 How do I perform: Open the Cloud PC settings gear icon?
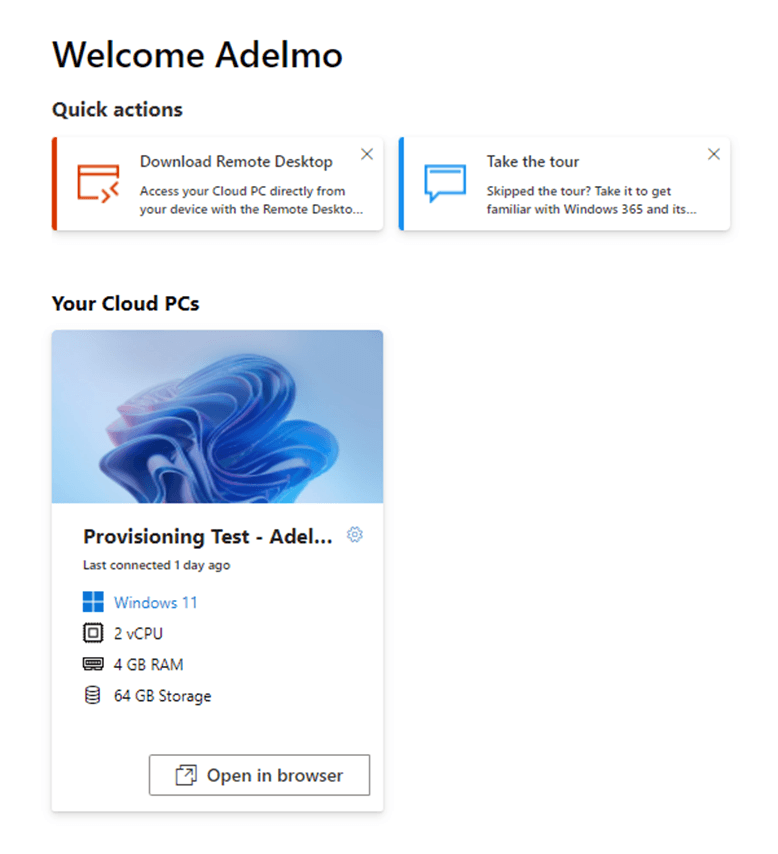pos(355,535)
